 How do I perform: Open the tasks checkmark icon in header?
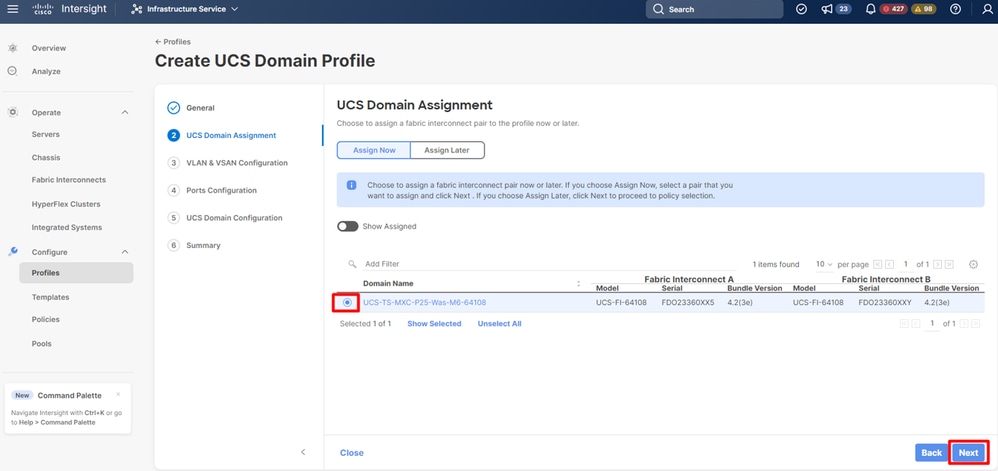click(x=802, y=9)
